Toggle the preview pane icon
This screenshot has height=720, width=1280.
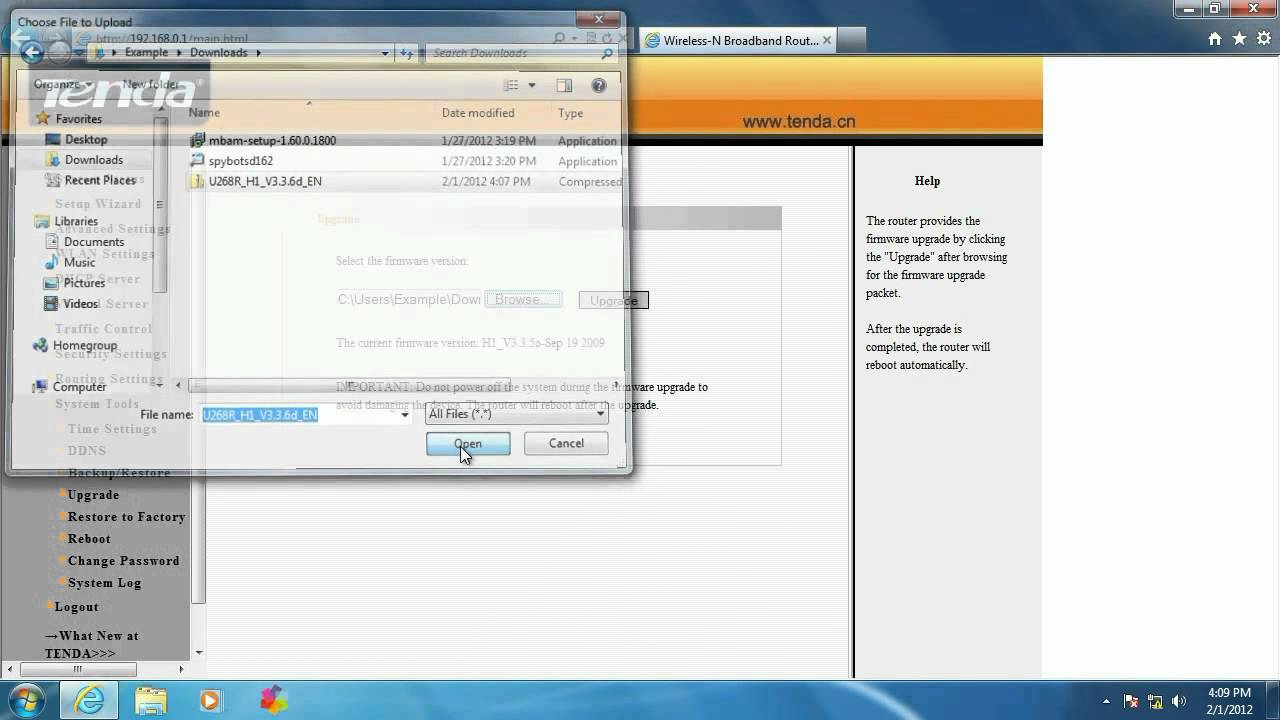click(x=564, y=86)
